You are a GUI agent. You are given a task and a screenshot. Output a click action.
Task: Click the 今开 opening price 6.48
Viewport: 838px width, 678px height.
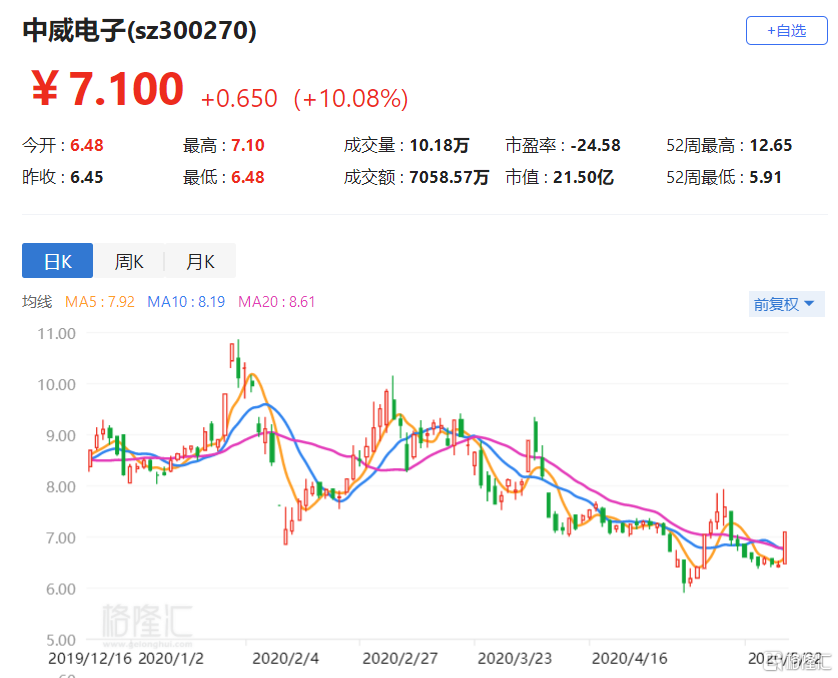click(87, 145)
